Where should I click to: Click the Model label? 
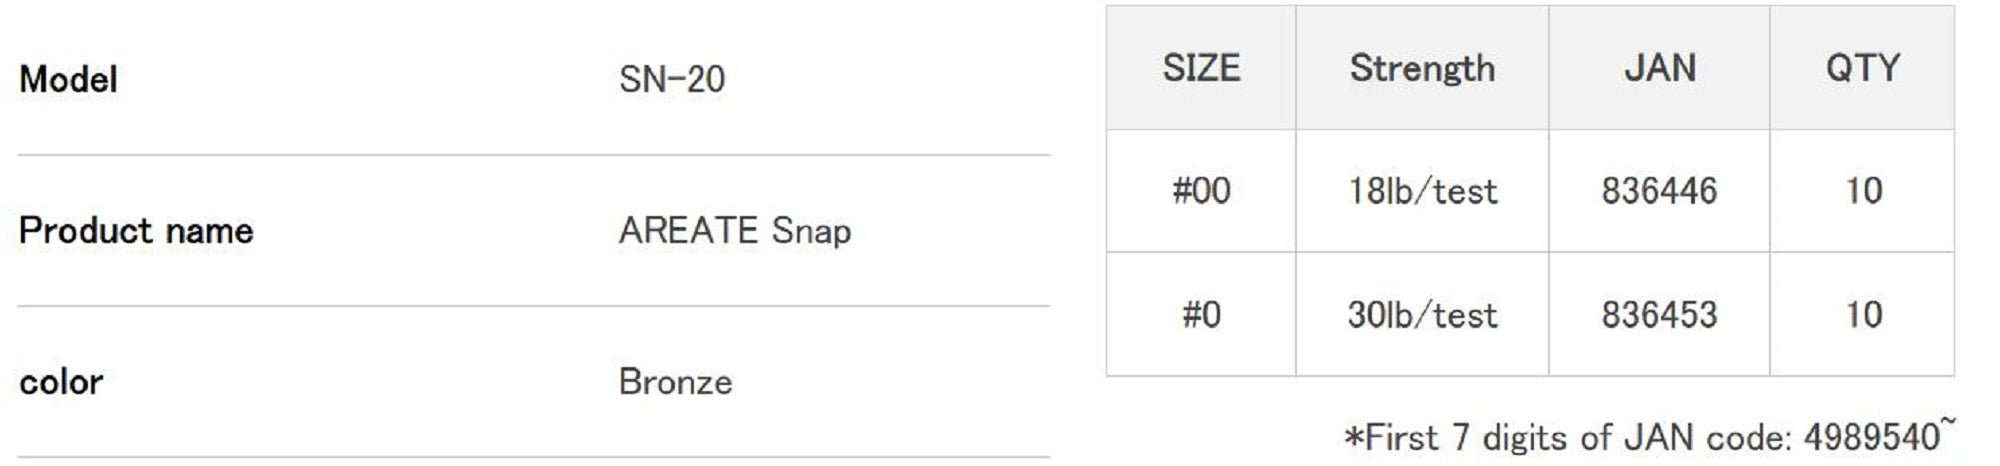(68, 79)
